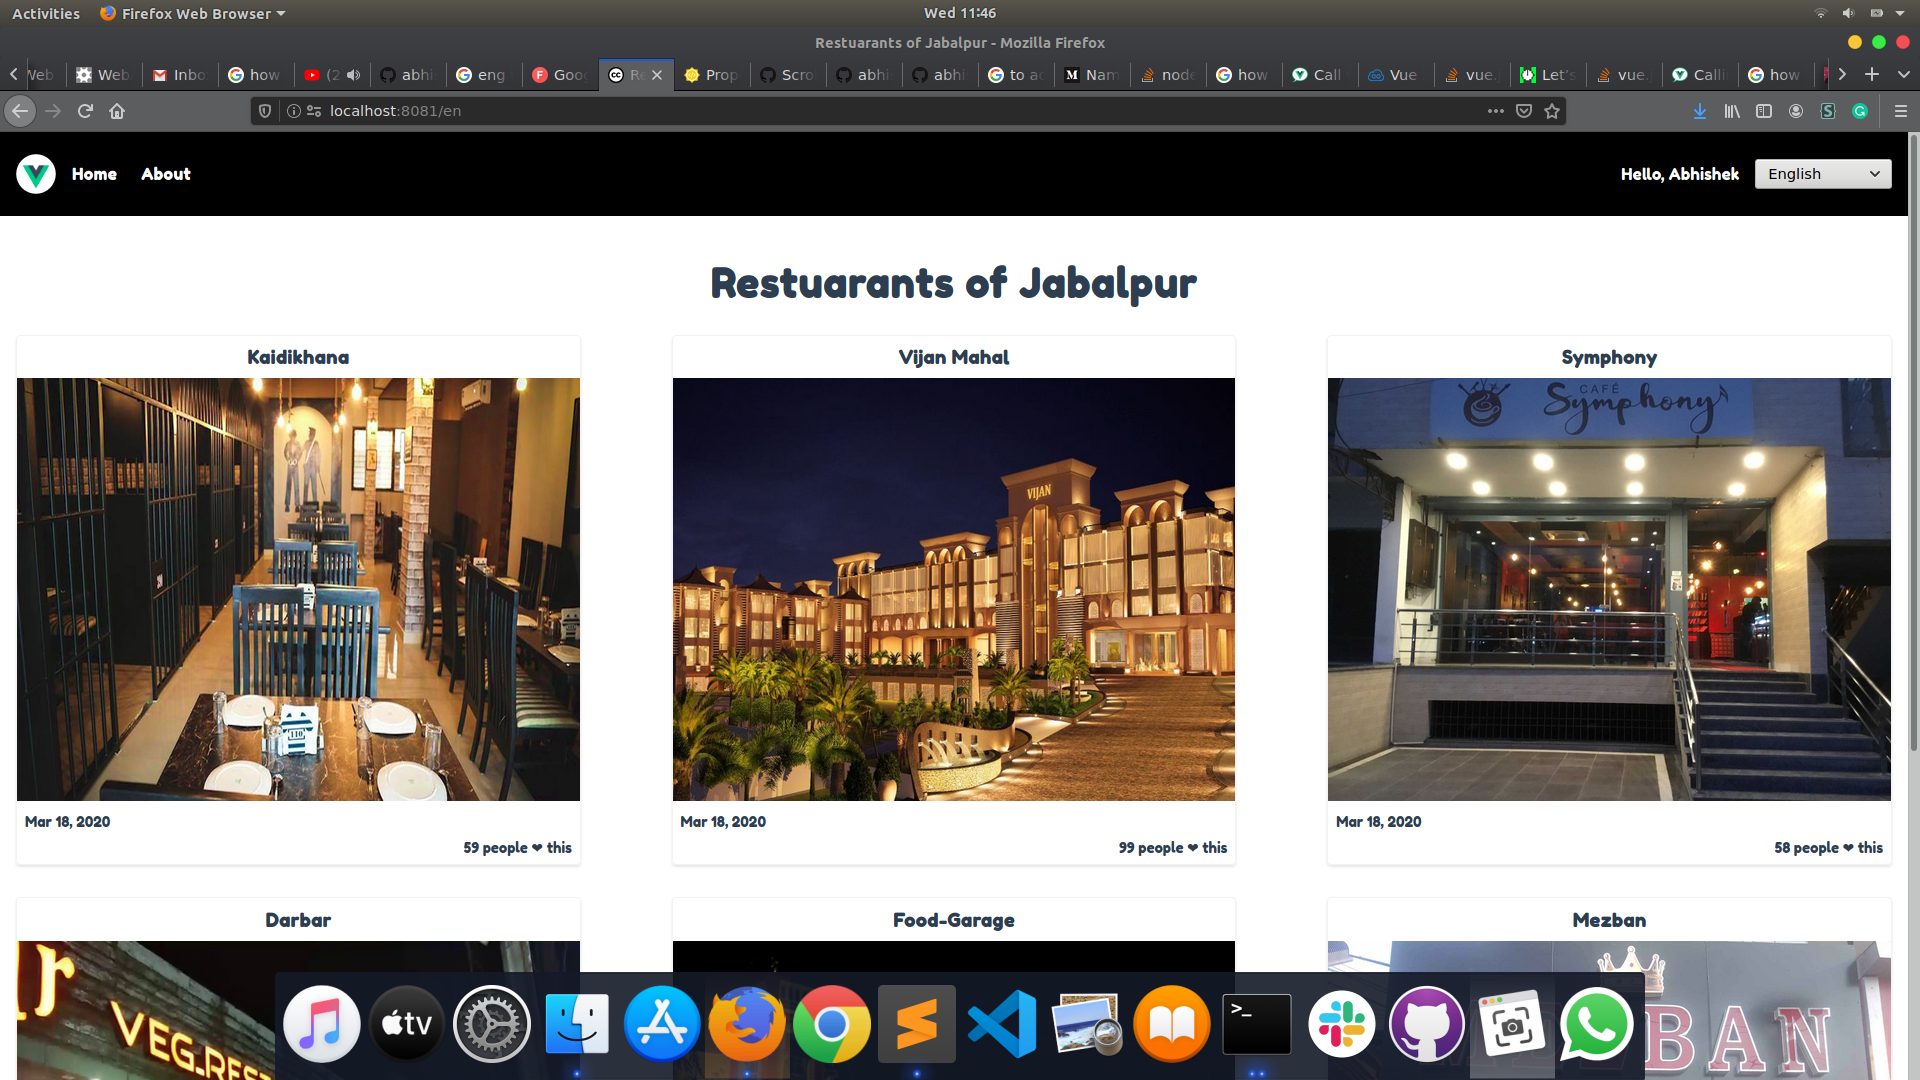Open Firefox downloads panel

tap(1699, 111)
